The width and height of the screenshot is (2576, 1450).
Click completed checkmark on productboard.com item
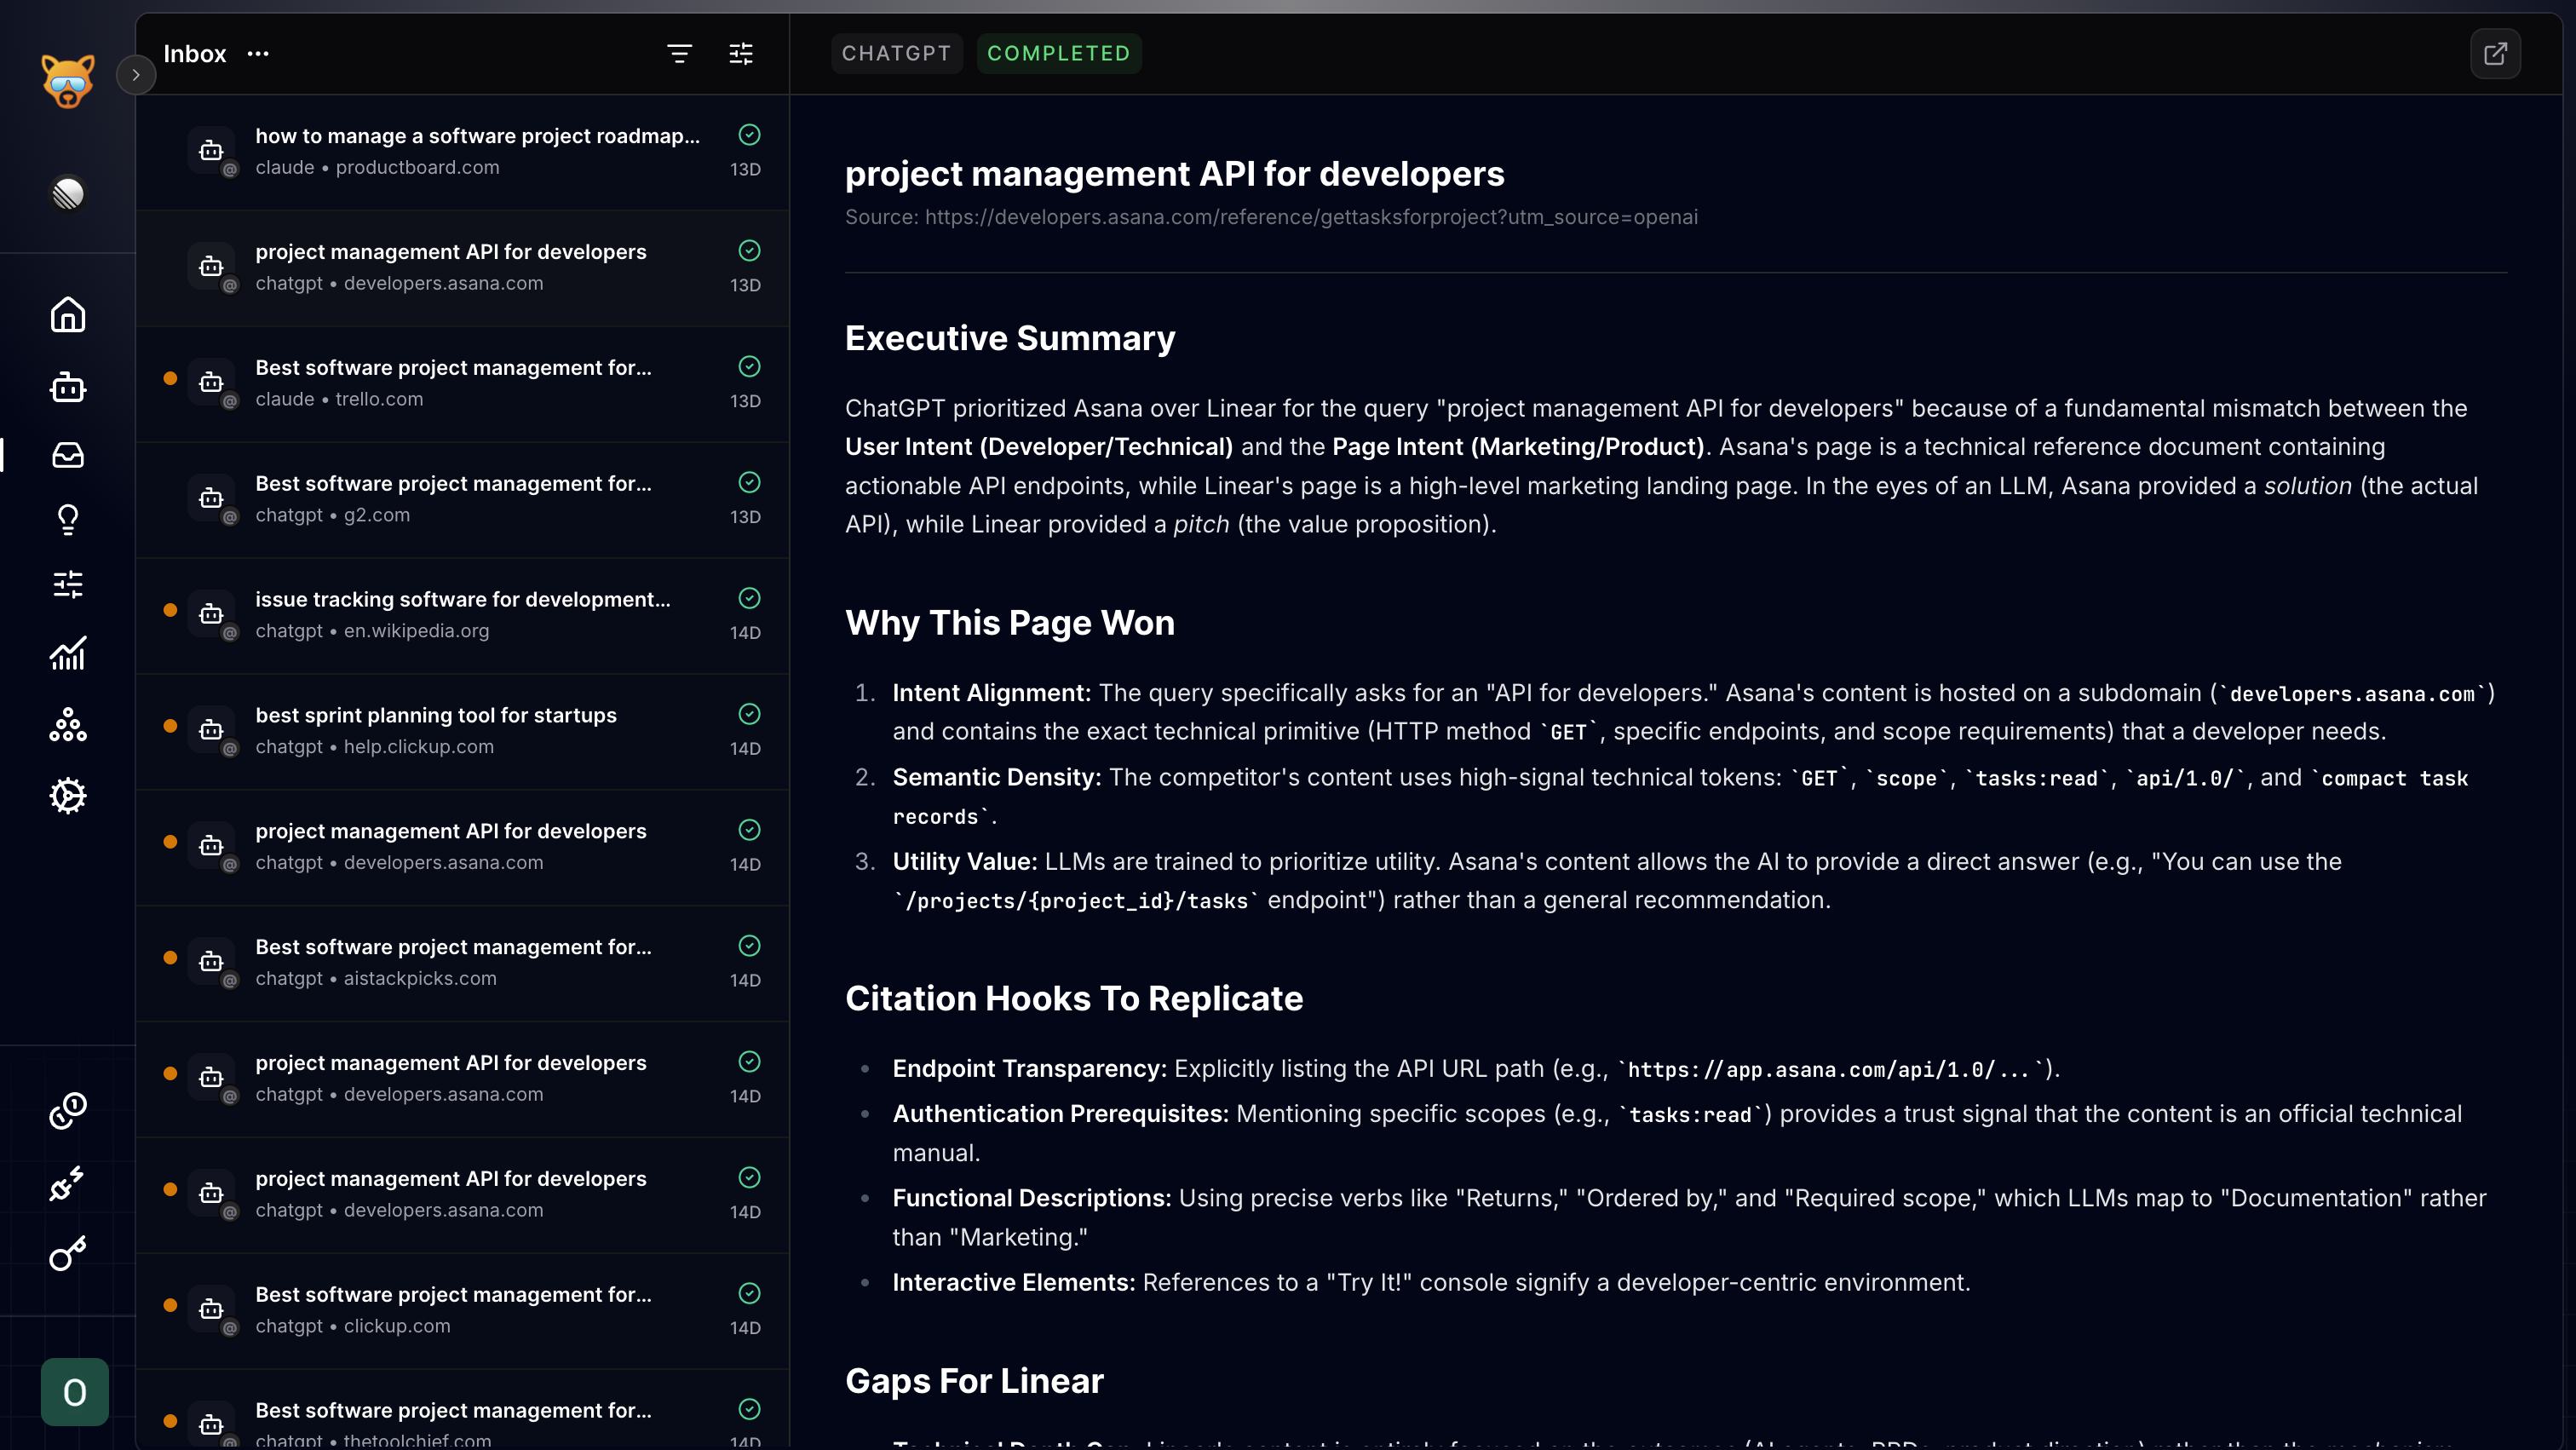click(x=749, y=135)
